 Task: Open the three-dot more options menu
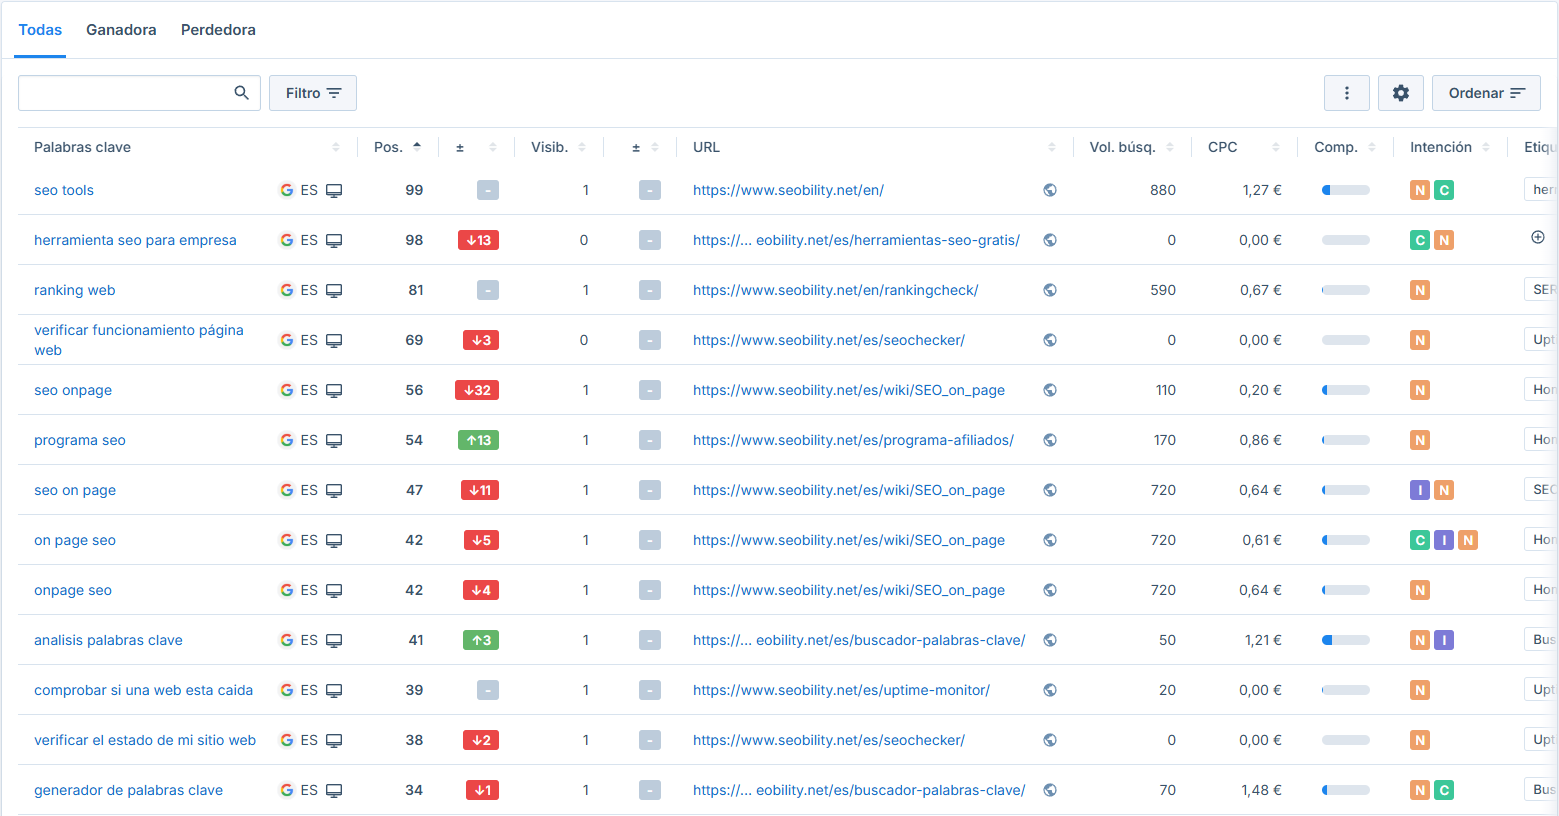[1347, 93]
